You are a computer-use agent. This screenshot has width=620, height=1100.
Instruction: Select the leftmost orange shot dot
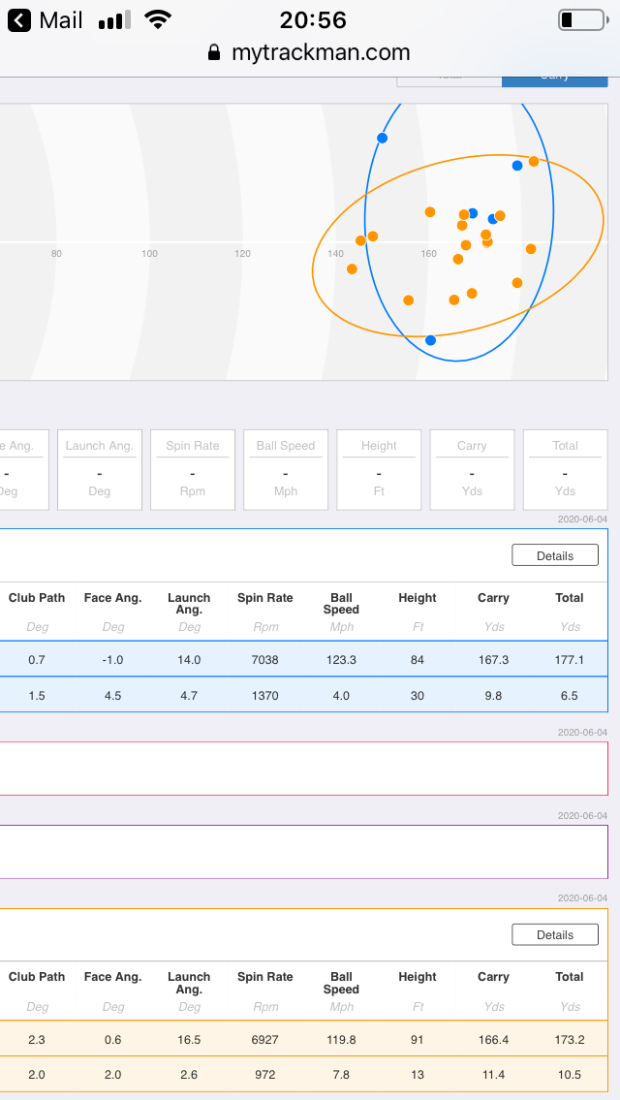pos(352,269)
